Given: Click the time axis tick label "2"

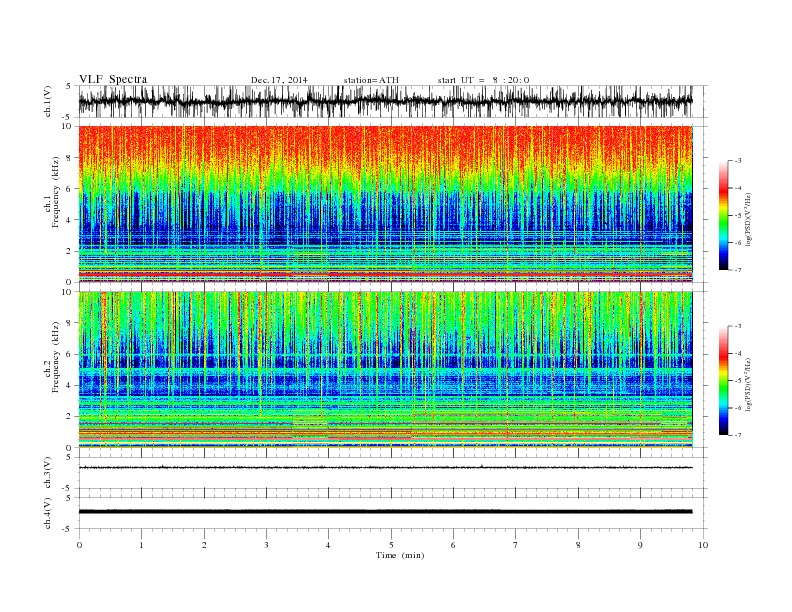Looking at the screenshot, I should (204, 545).
